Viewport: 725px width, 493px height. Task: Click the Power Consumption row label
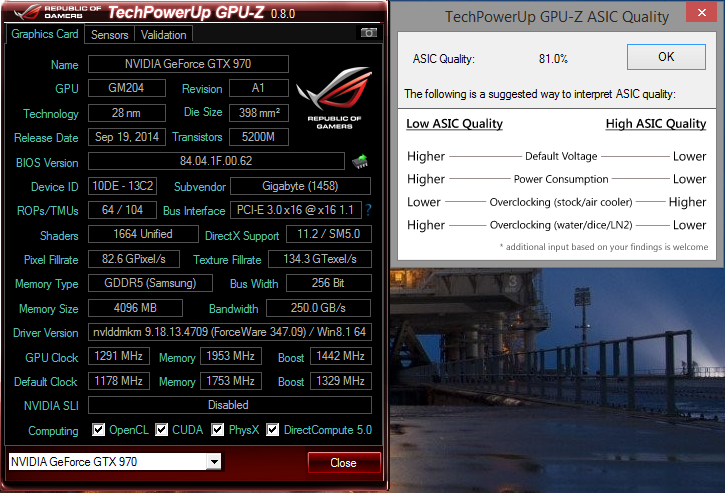561,179
